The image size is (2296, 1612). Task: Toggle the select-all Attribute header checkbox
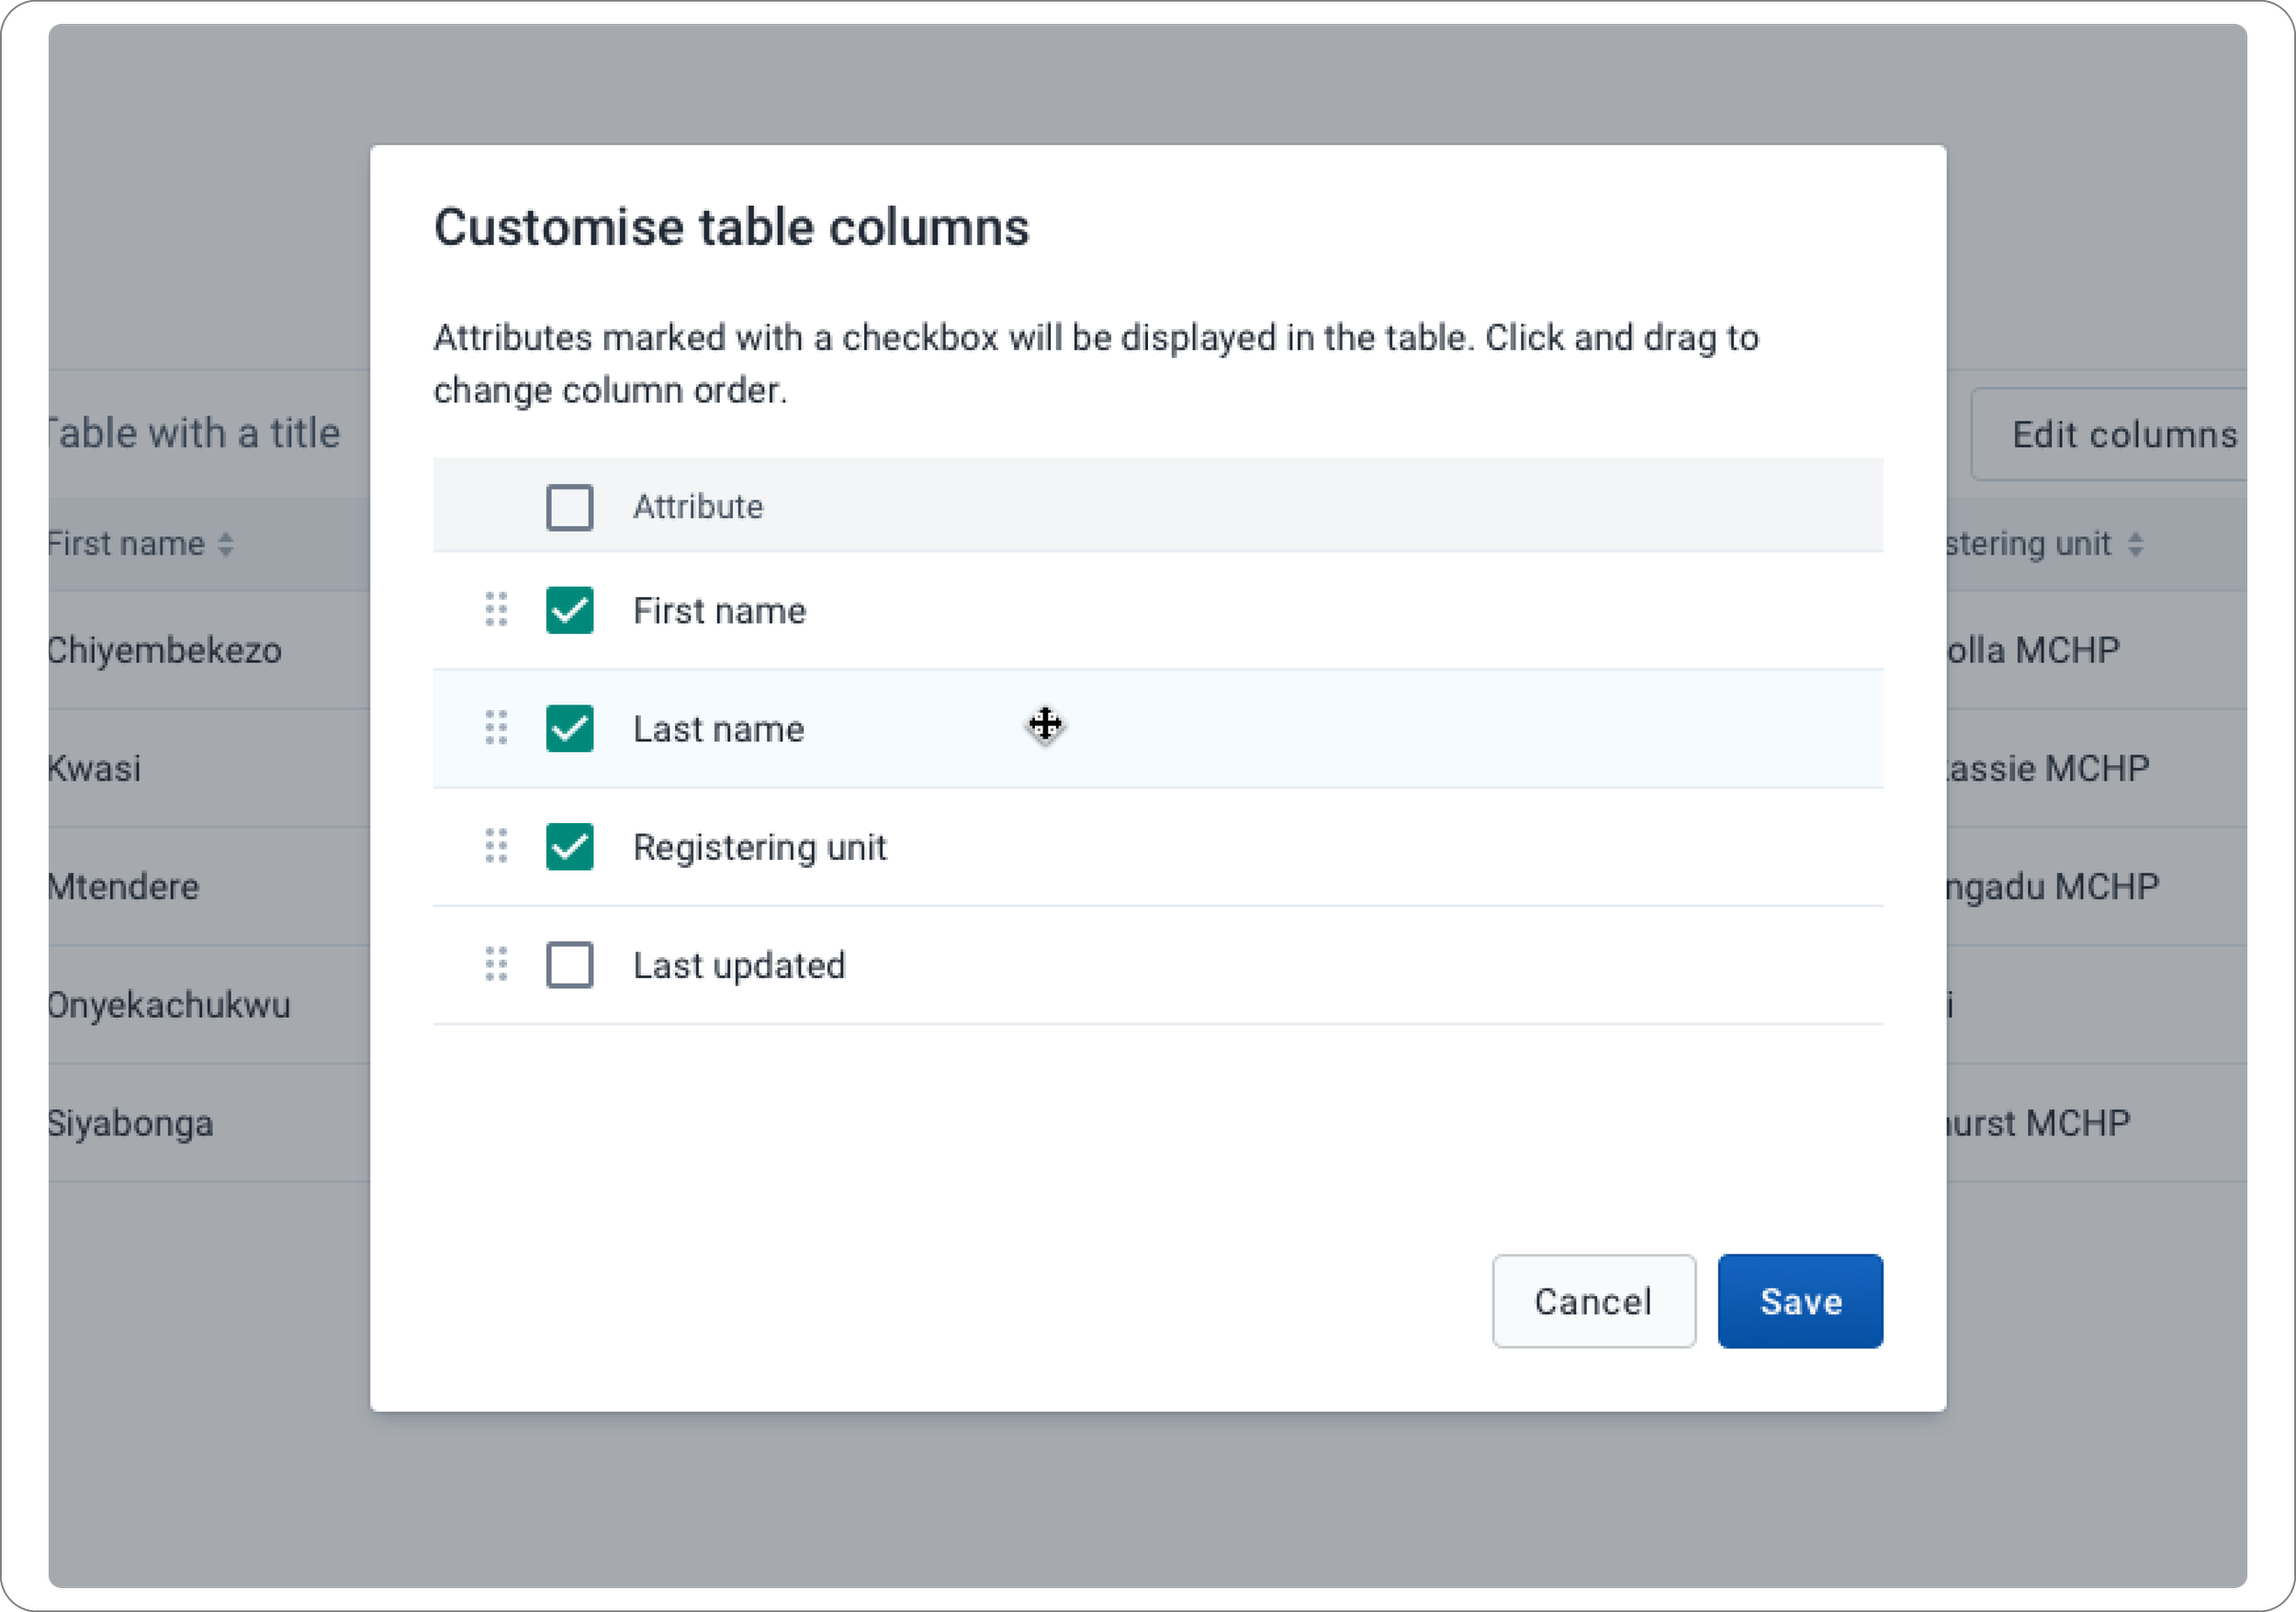569,507
